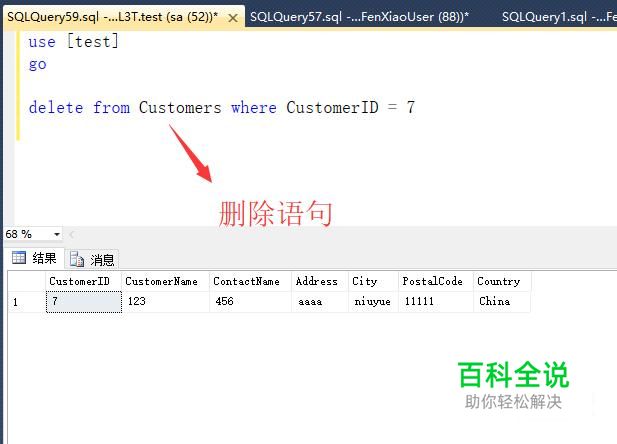617x444 pixels.
Task: Select the City column header
Action: click(373, 281)
